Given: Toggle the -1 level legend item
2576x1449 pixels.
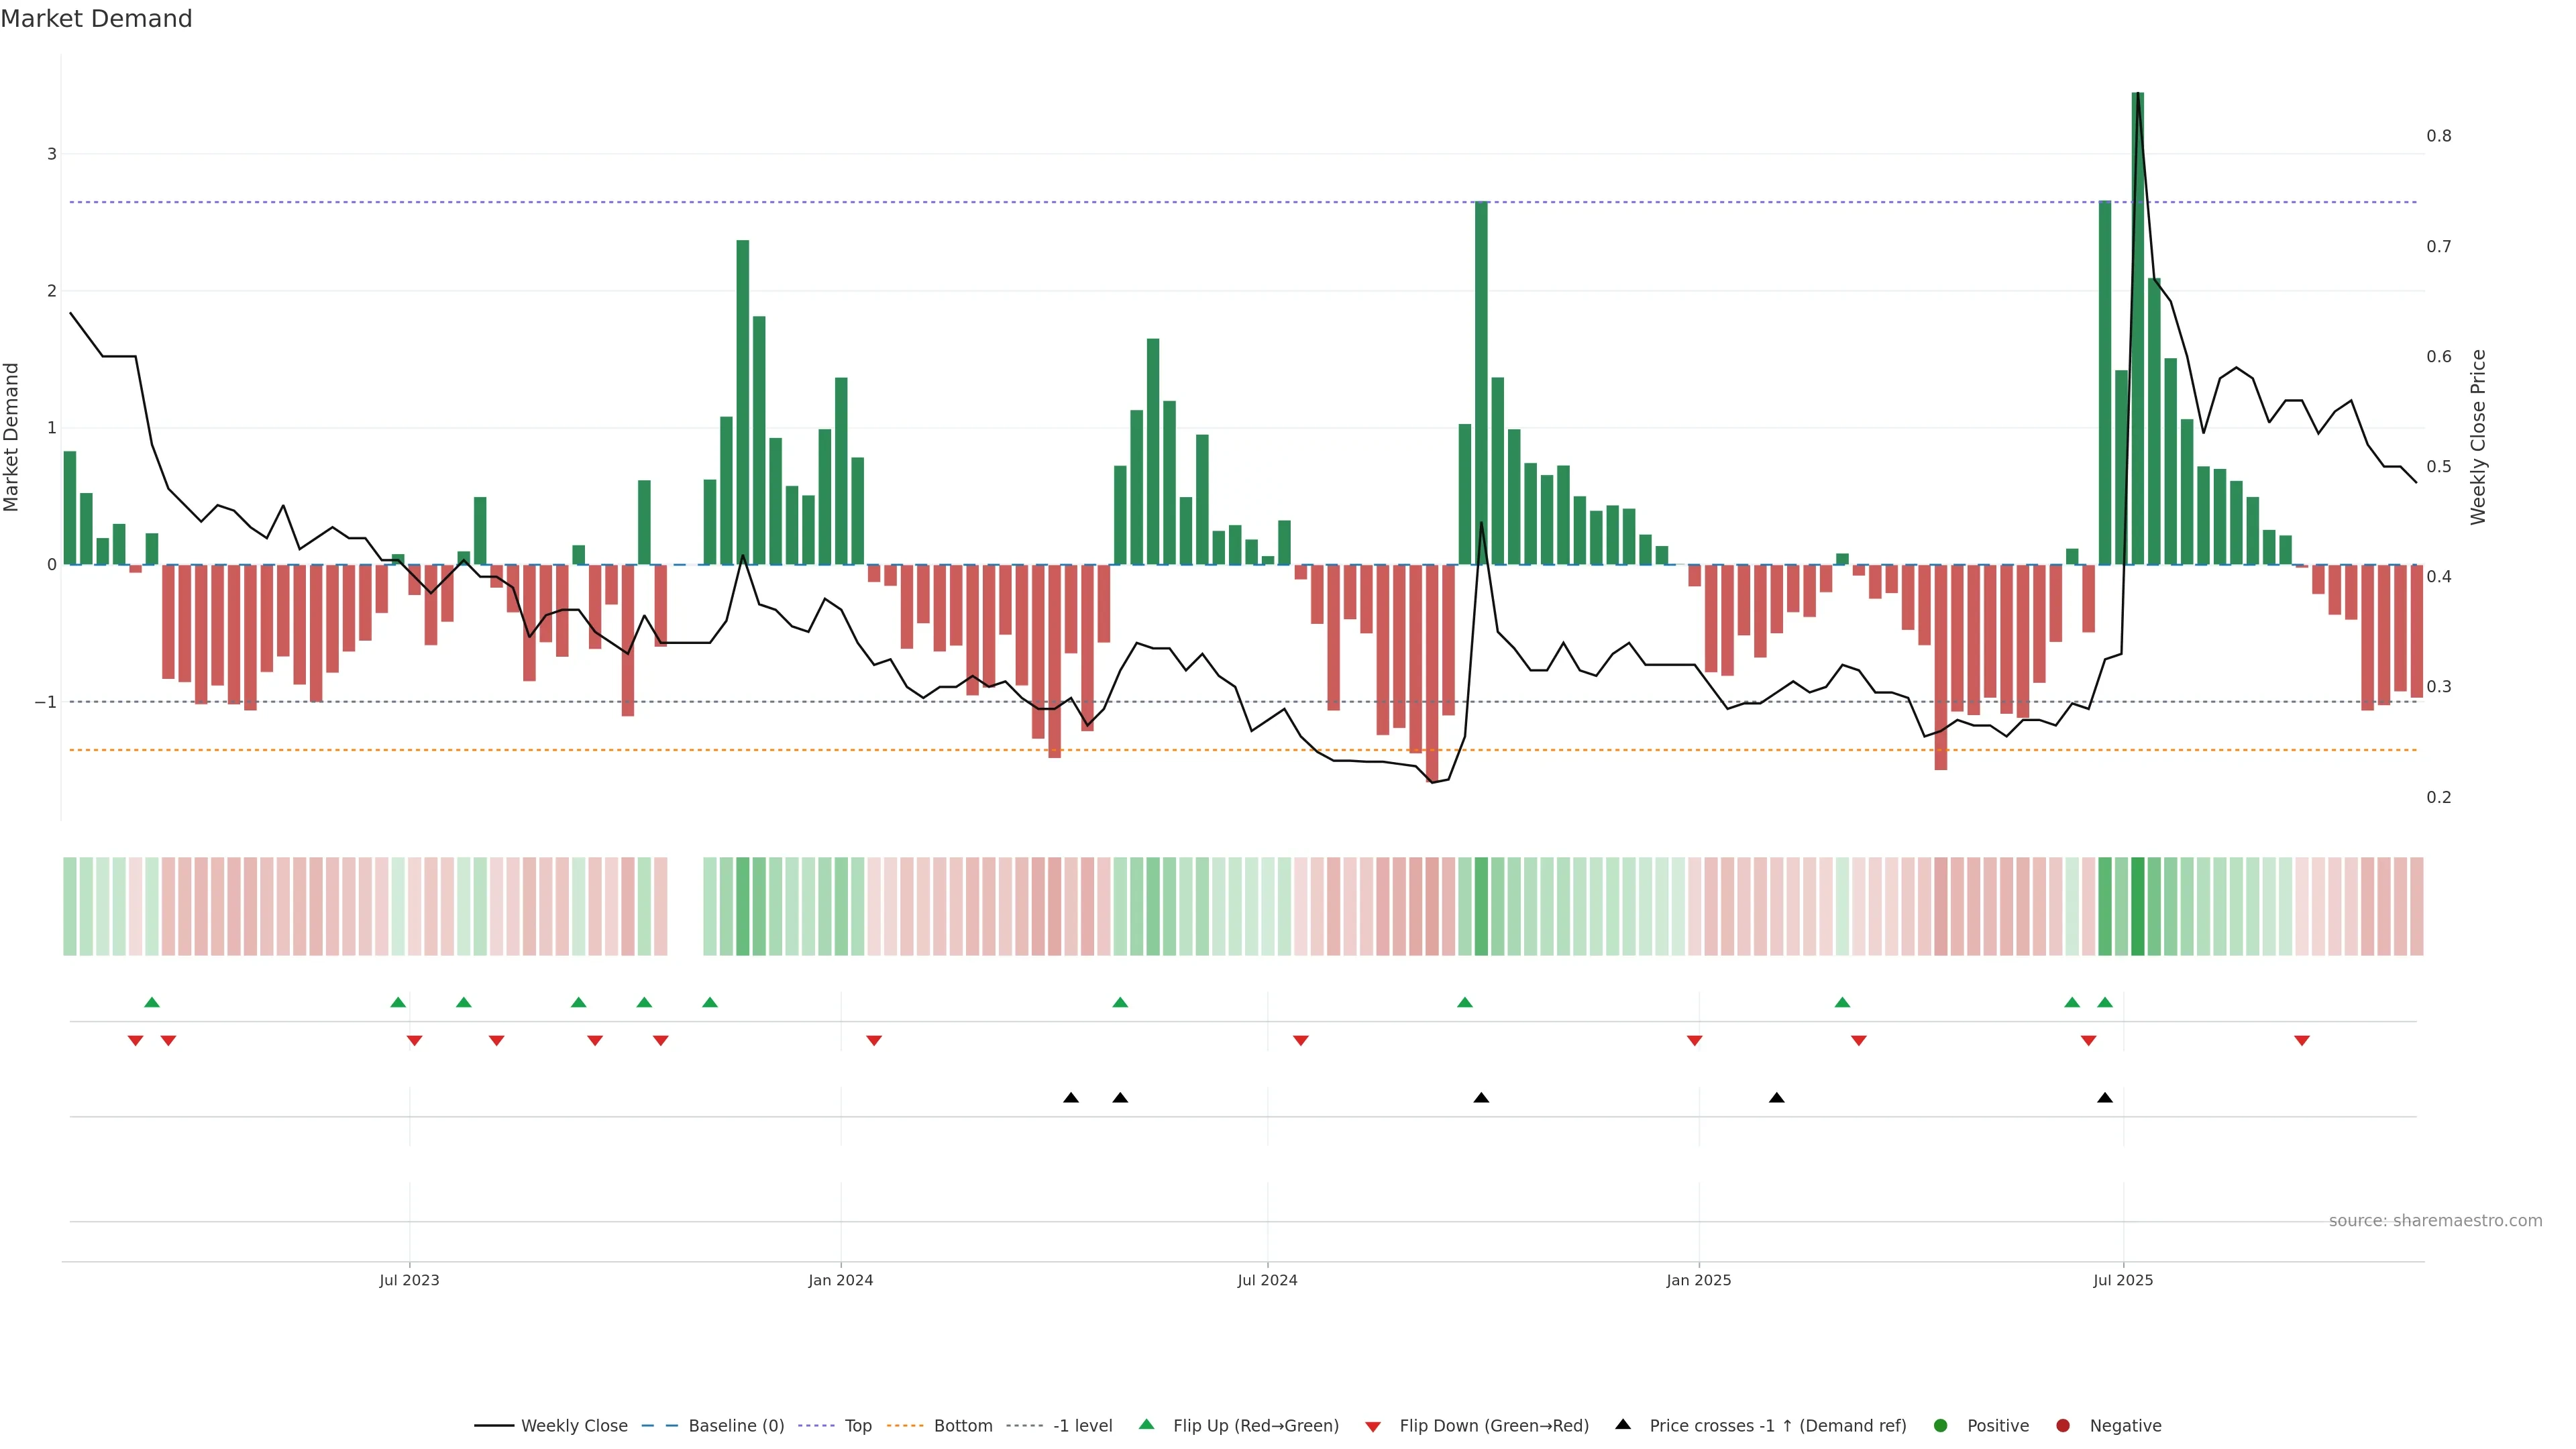Looking at the screenshot, I should pos(1082,1426).
